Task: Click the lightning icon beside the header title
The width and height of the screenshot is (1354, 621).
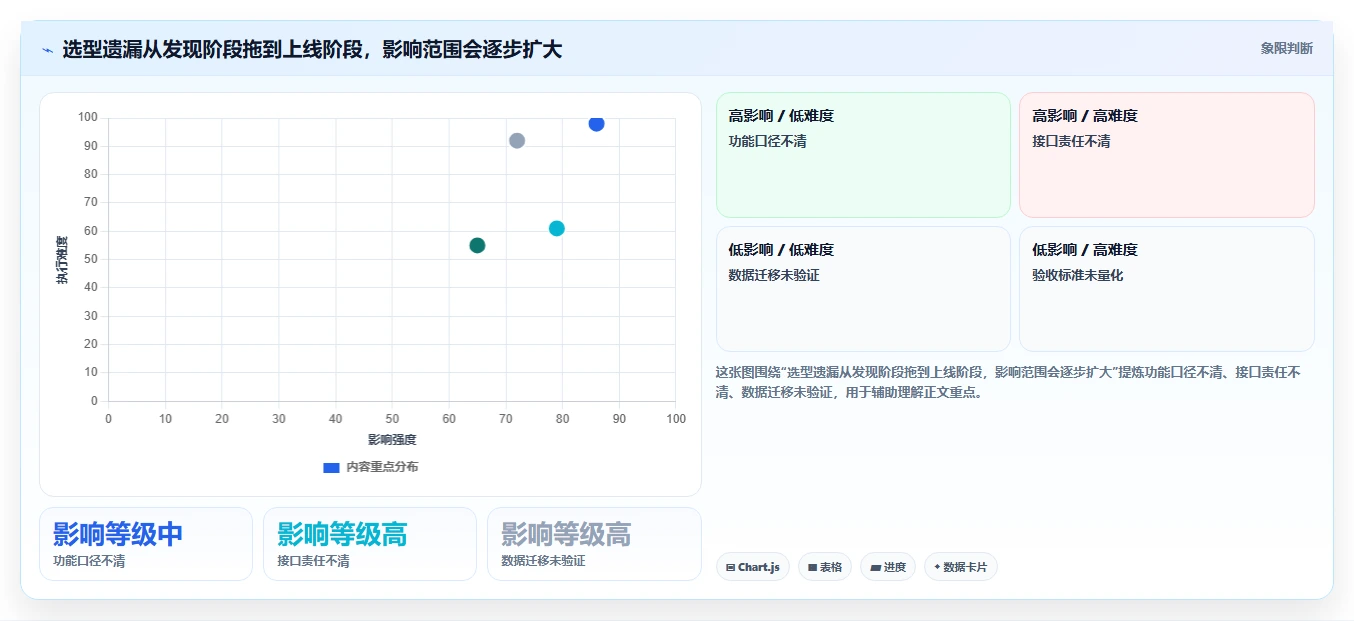Action: [47, 49]
